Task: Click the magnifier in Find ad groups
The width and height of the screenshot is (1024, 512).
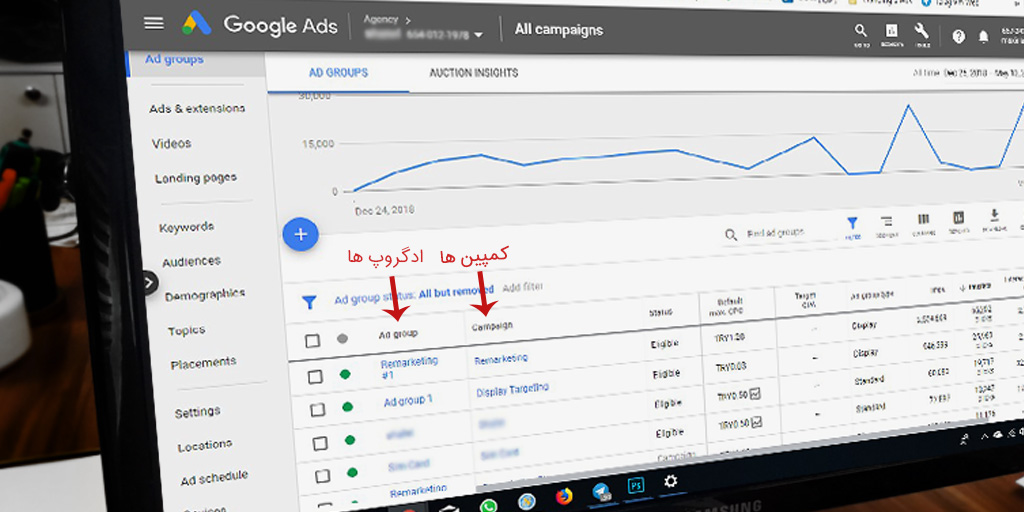Action: pos(731,234)
